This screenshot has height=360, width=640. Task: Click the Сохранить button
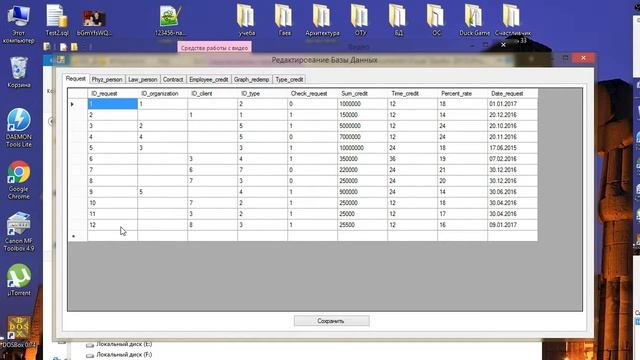pyautogui.click(x=331, y=321)
